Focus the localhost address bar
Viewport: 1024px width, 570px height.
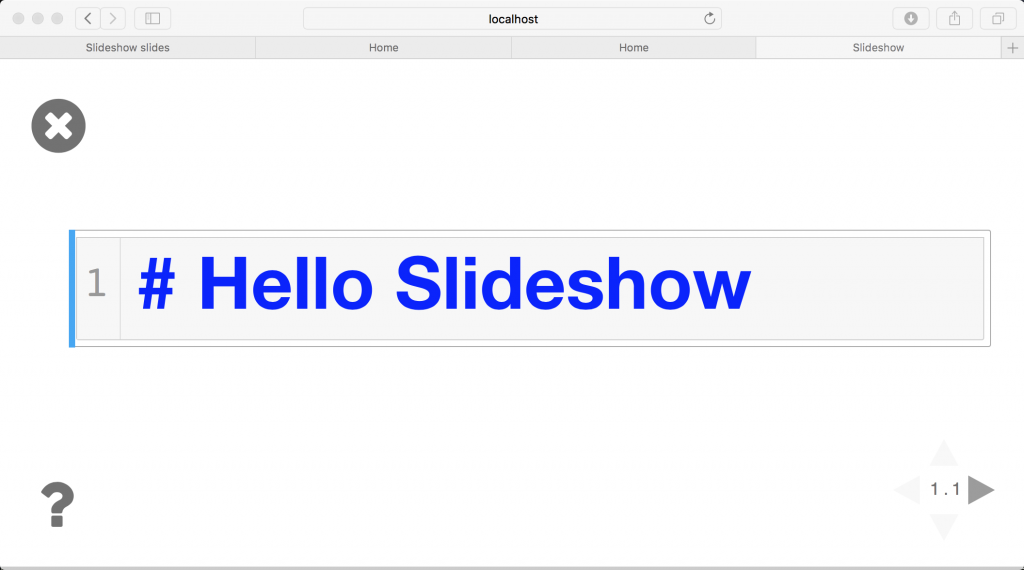tap(512, 19)
